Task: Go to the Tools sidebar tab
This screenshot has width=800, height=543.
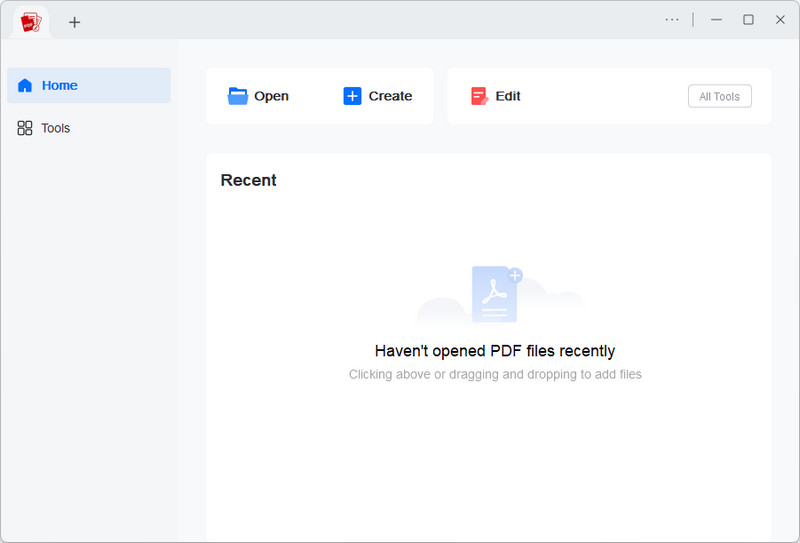Action: 56,128
